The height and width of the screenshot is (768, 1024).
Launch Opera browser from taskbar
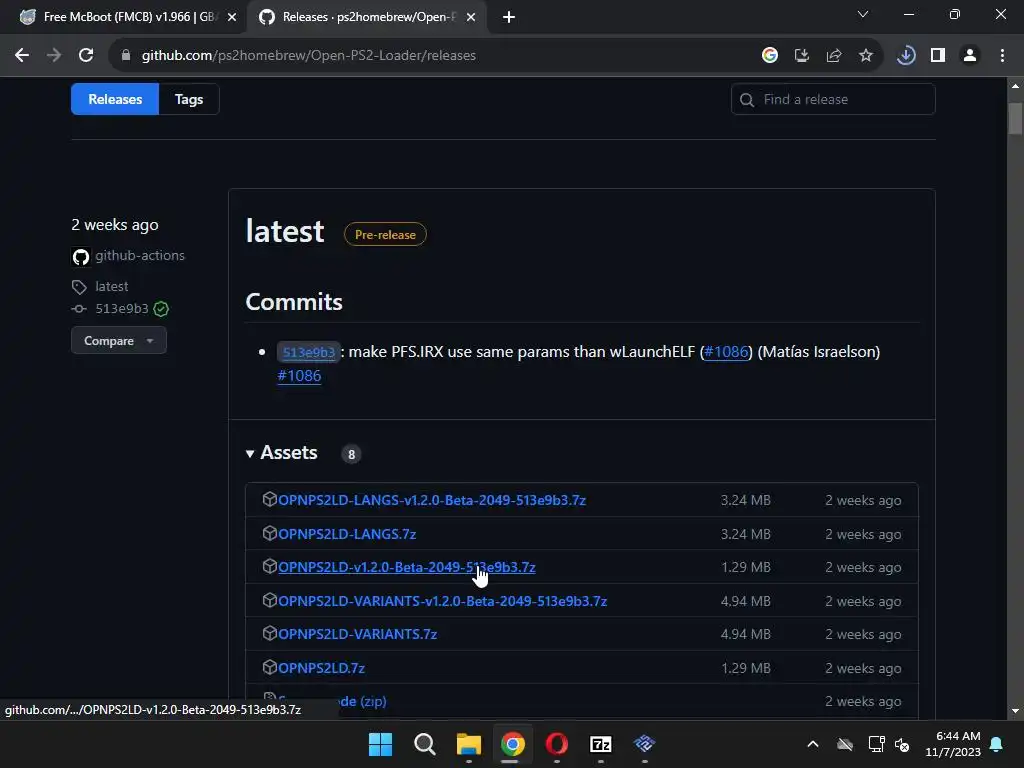pyautogui.click(x=556, y=744)
